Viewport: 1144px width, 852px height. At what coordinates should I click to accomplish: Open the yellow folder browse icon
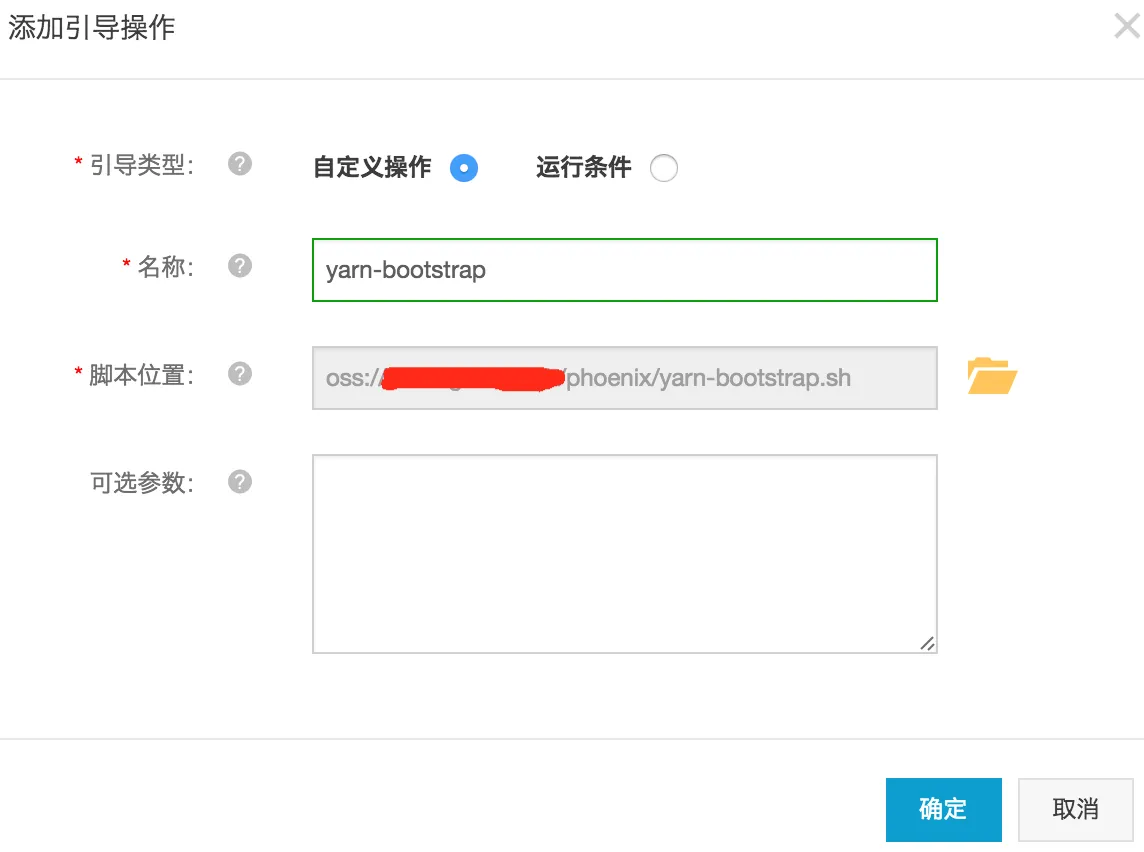[992, 376]
